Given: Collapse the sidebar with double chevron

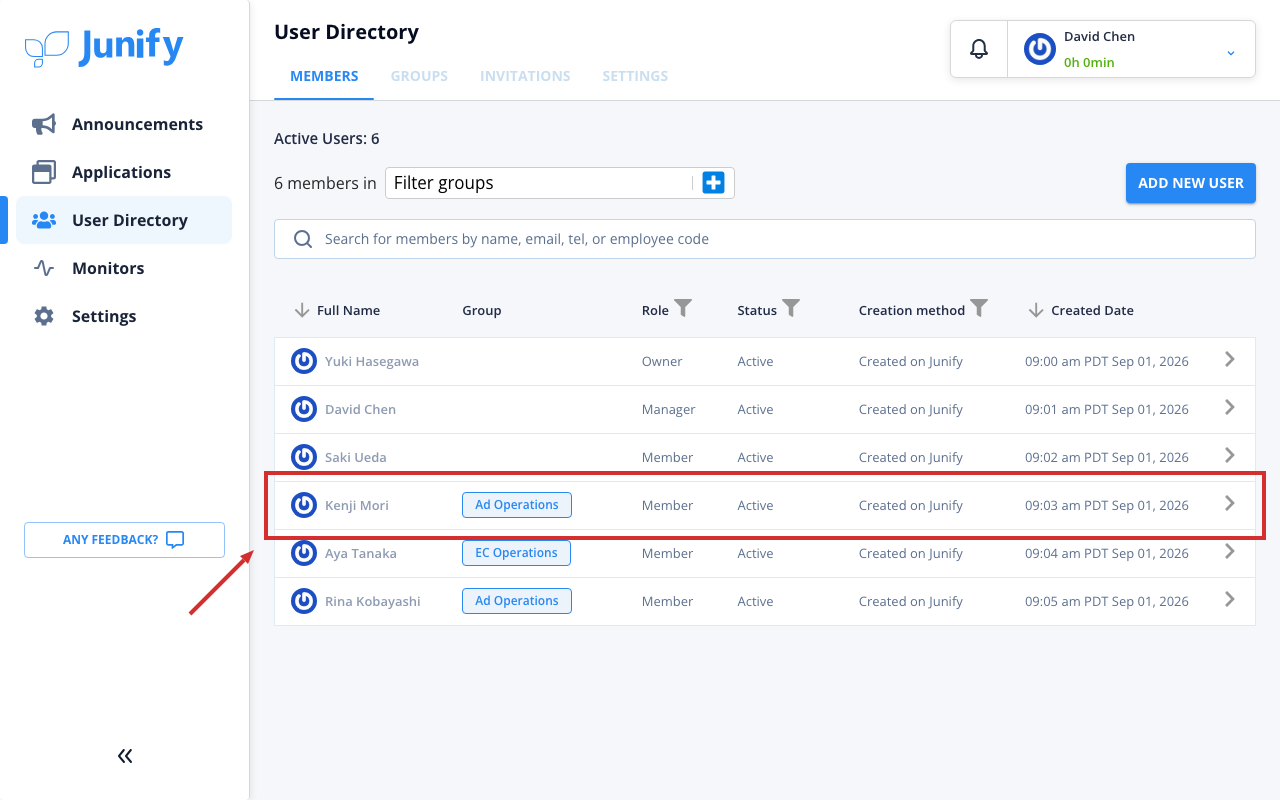Looking at the screenshot, I should [125, 756].
